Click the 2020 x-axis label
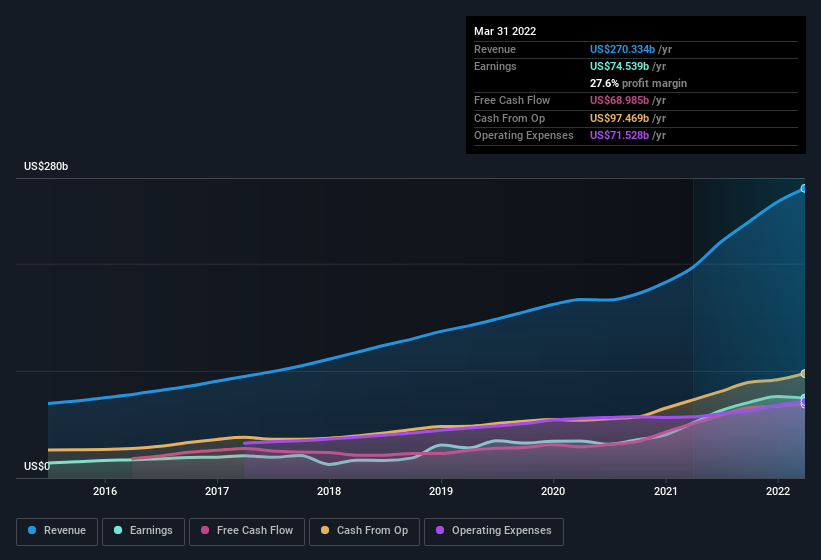 click(x=553, y=491)
